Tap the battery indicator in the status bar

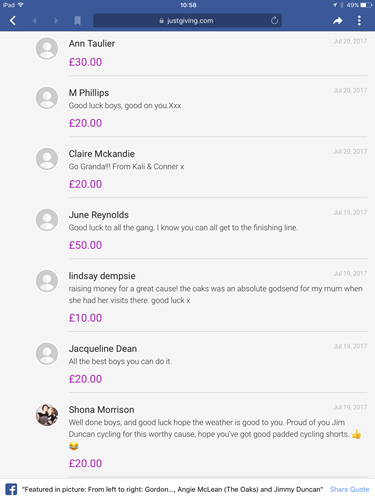(366, 5)
